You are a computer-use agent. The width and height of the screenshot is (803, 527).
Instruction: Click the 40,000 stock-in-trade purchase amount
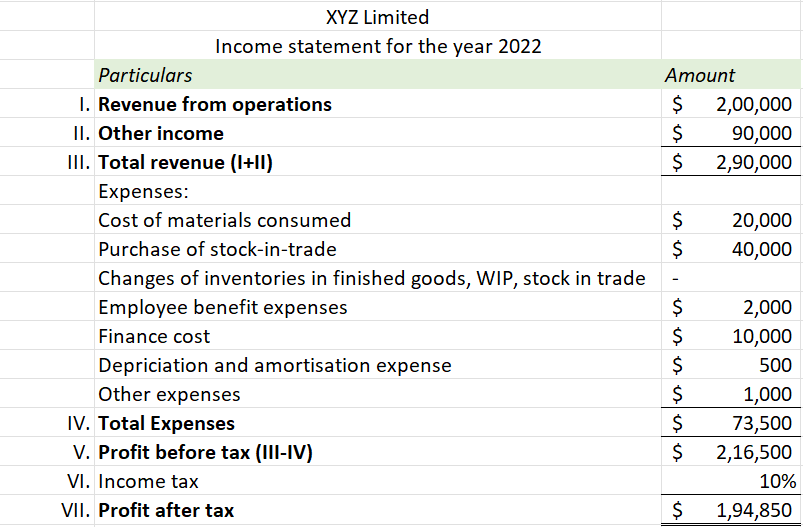pyautogui.click(x=762, y=249)
